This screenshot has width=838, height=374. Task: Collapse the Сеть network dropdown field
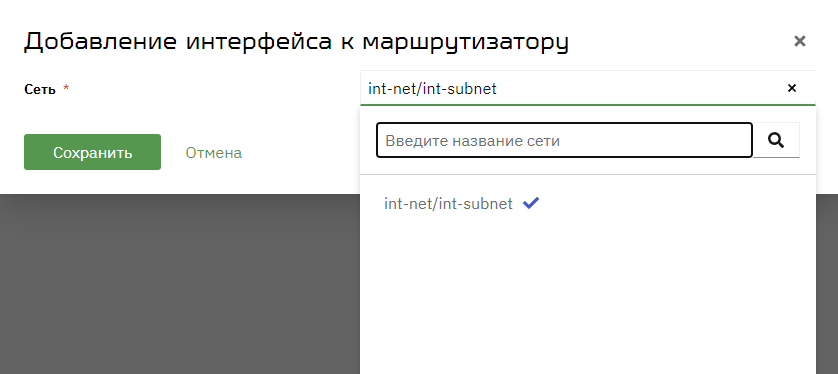[x=588, y=88]
